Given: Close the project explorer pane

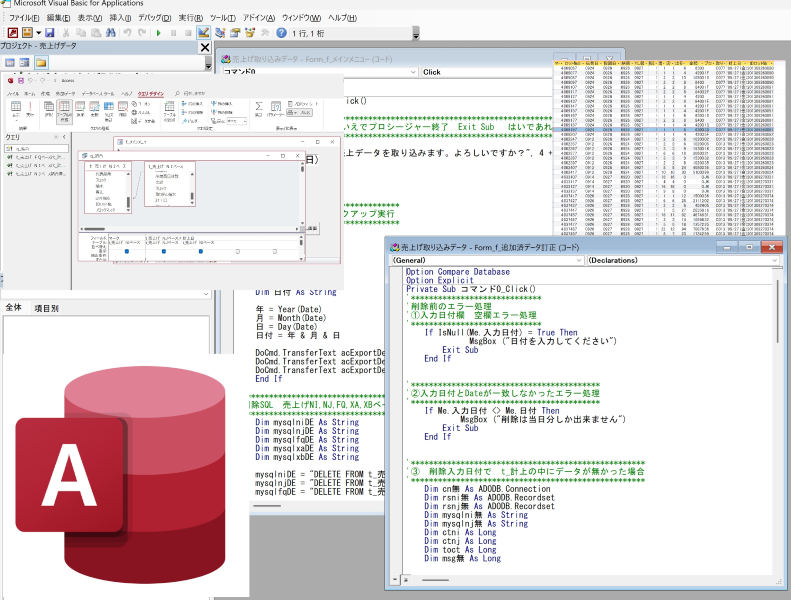Looking at the screenshot, I should [x=205, y=47].
